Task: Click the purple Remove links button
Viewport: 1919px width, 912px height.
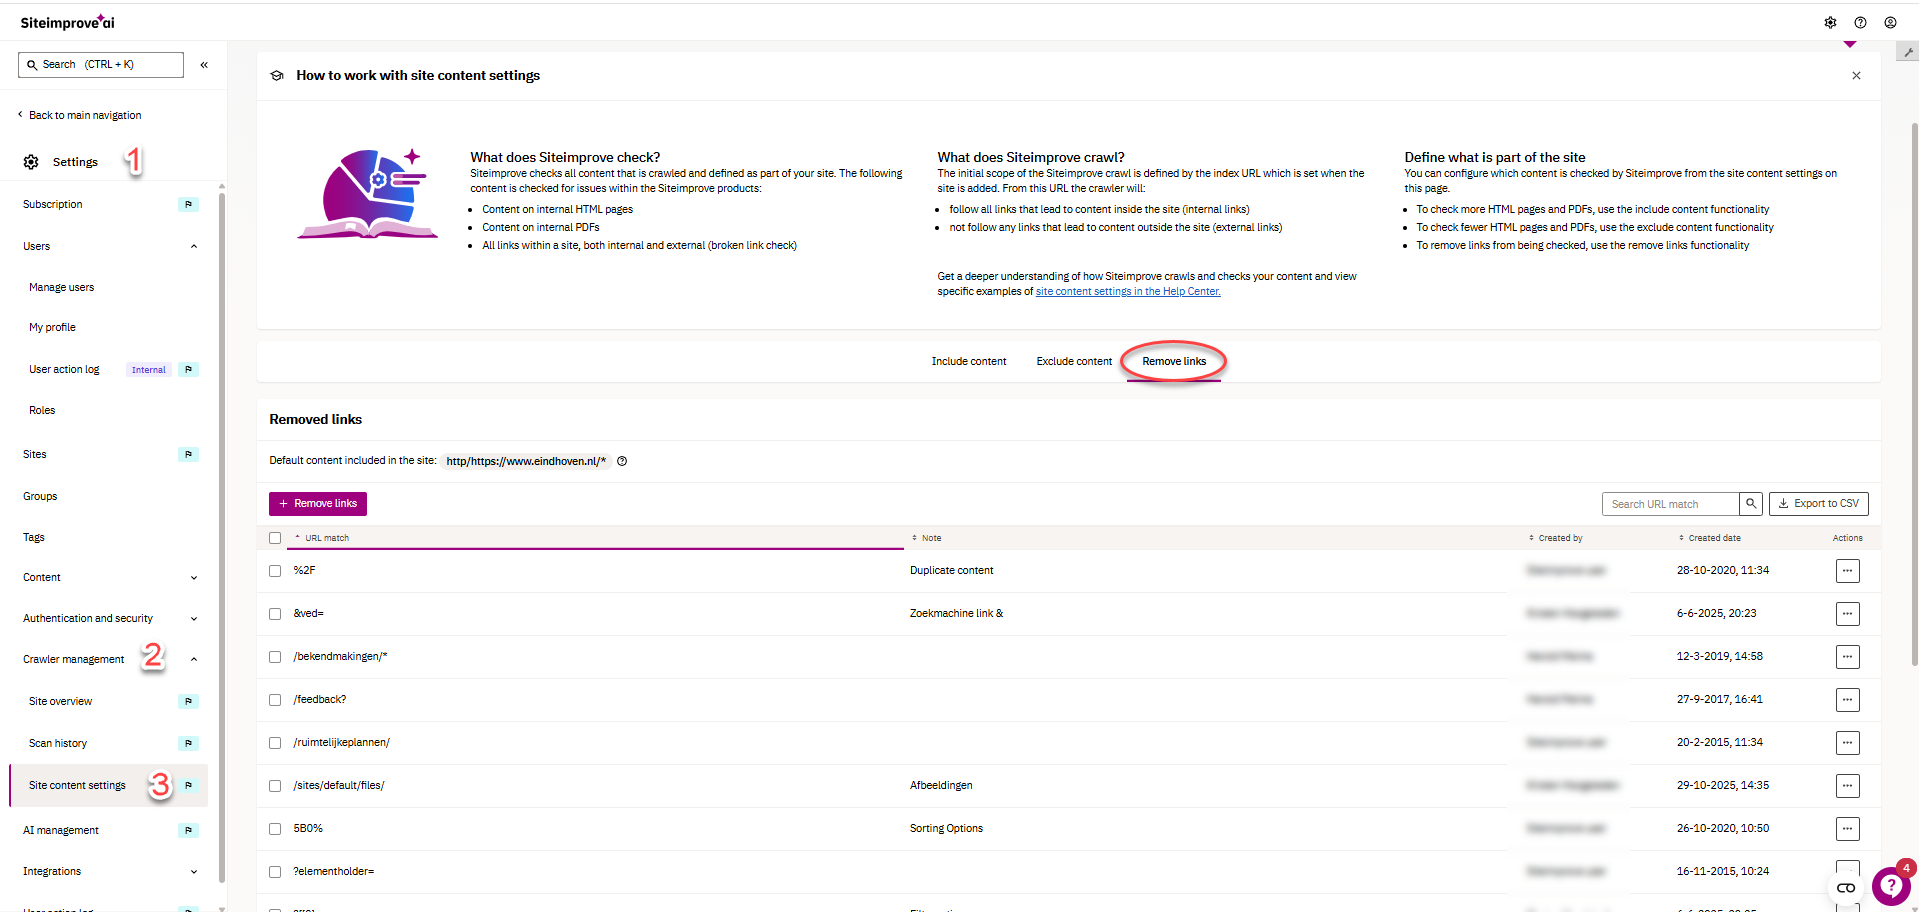Action: tap(318, 504)
